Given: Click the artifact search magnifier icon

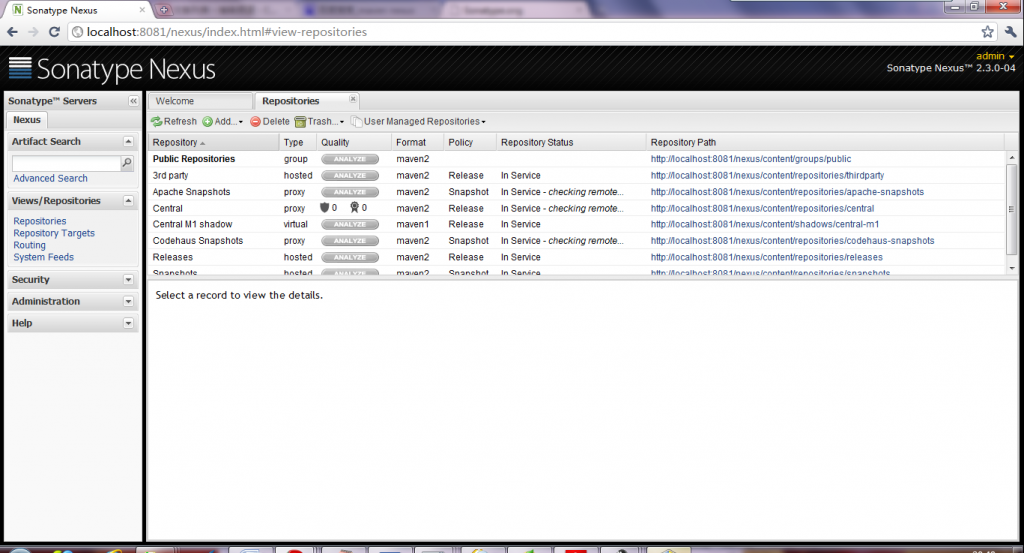Looking at the screenshot, I should 127,163.
